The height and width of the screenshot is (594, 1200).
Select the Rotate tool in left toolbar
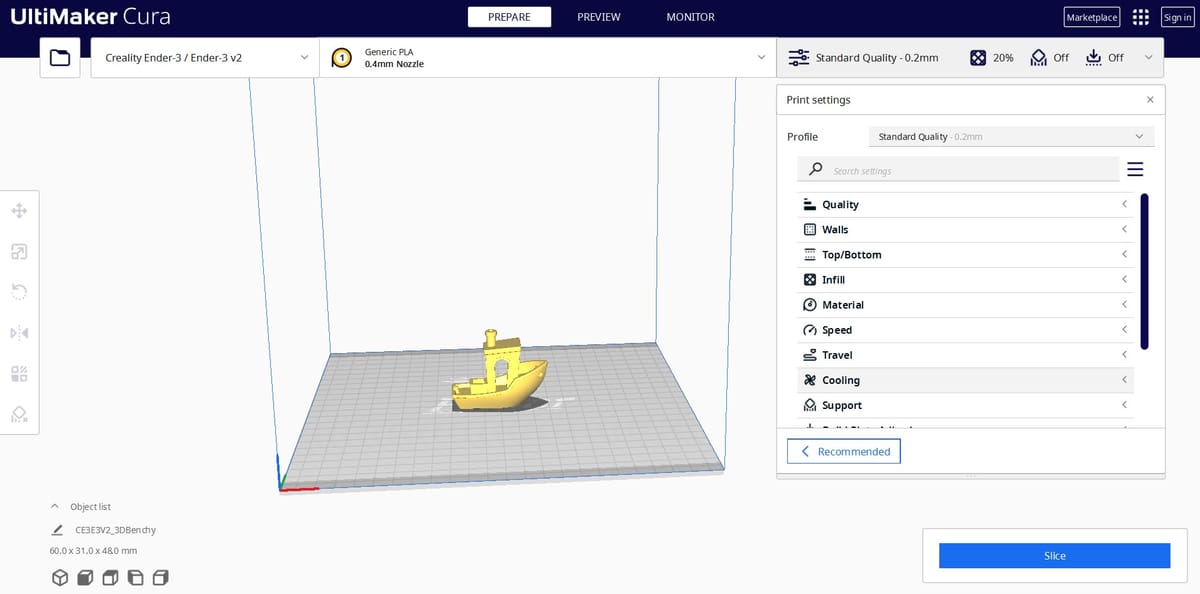point(19,292)
